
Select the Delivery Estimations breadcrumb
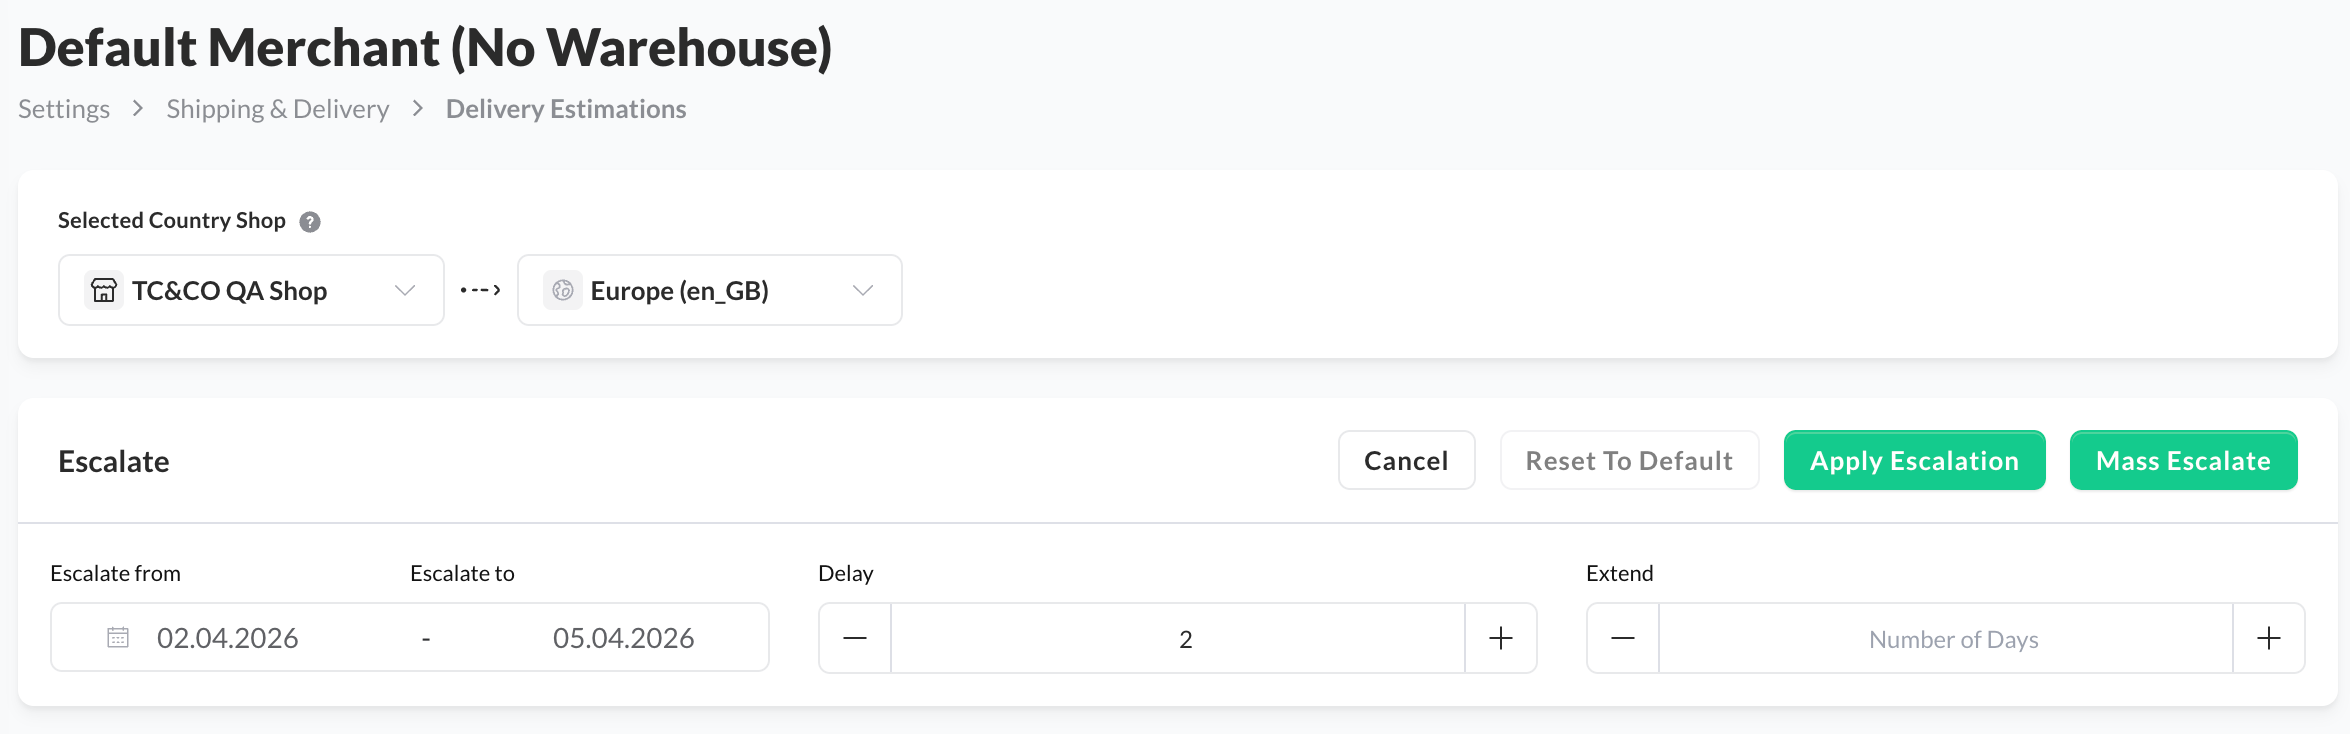pyautogui.click(x=566, y=109)
